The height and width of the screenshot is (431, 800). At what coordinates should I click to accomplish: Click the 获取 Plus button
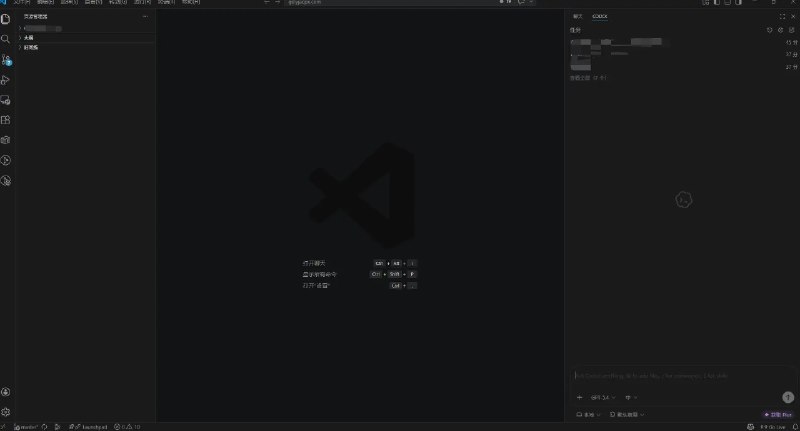pos(778,415)
